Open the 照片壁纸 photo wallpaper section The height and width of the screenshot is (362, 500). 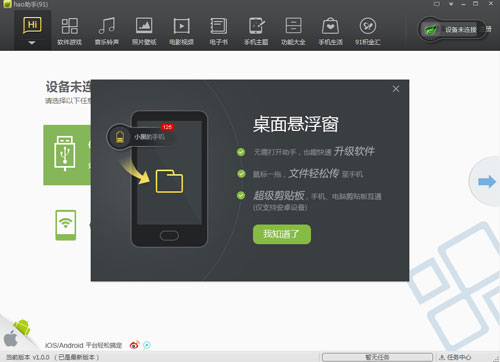point(144,31)
